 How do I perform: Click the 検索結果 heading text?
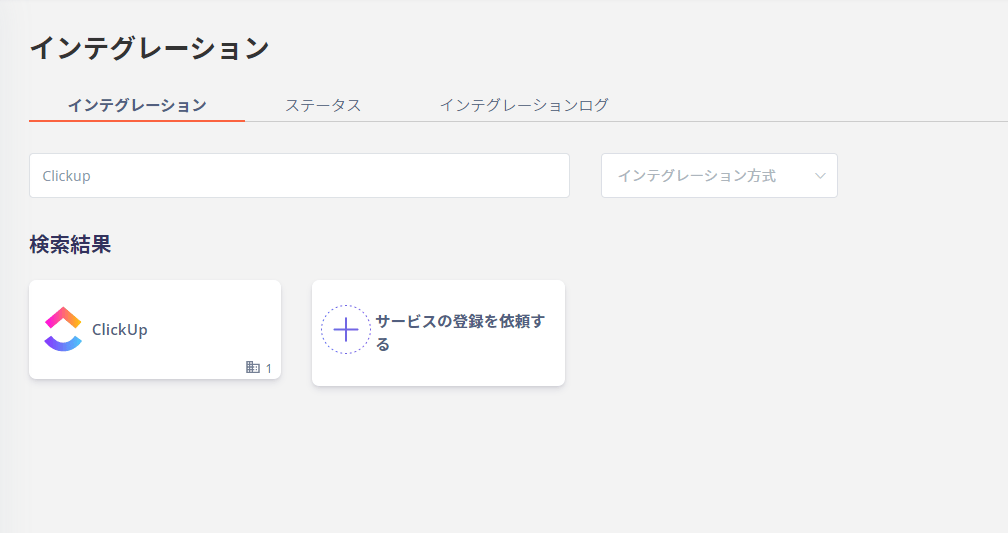[70, 244]
